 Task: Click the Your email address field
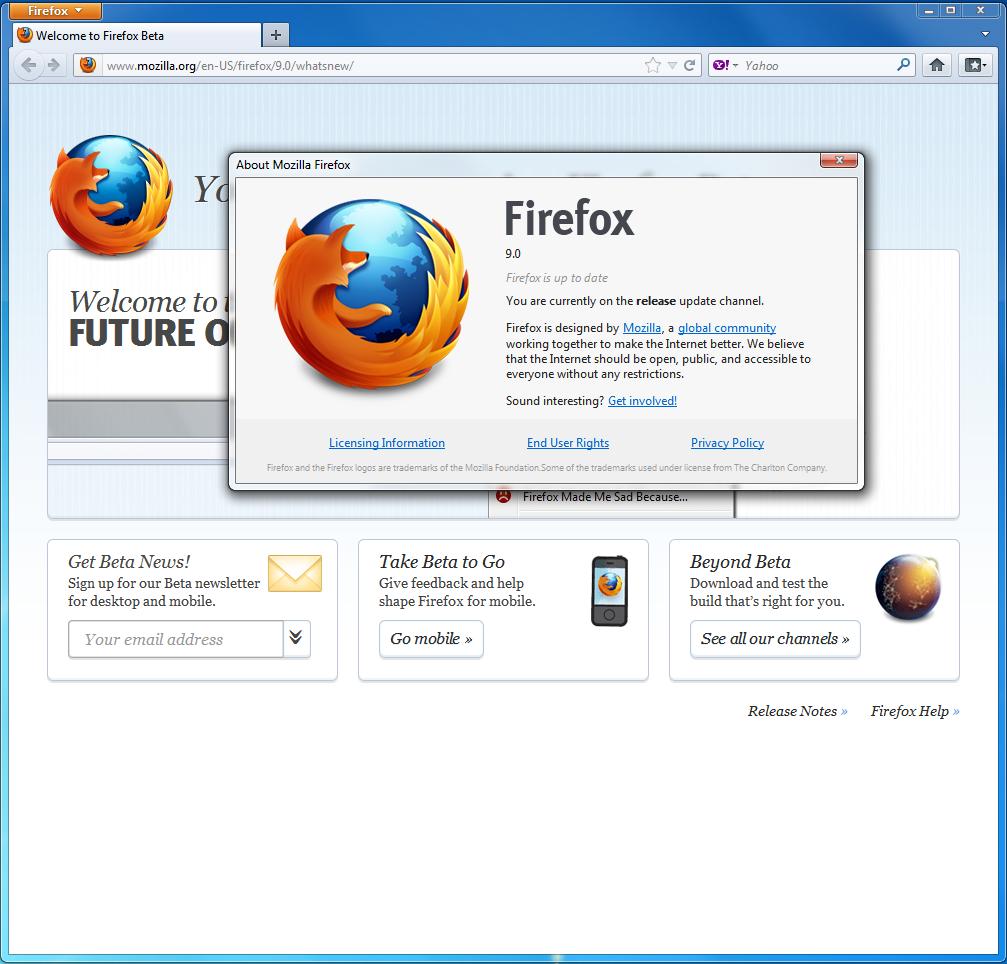coord(175,639)
